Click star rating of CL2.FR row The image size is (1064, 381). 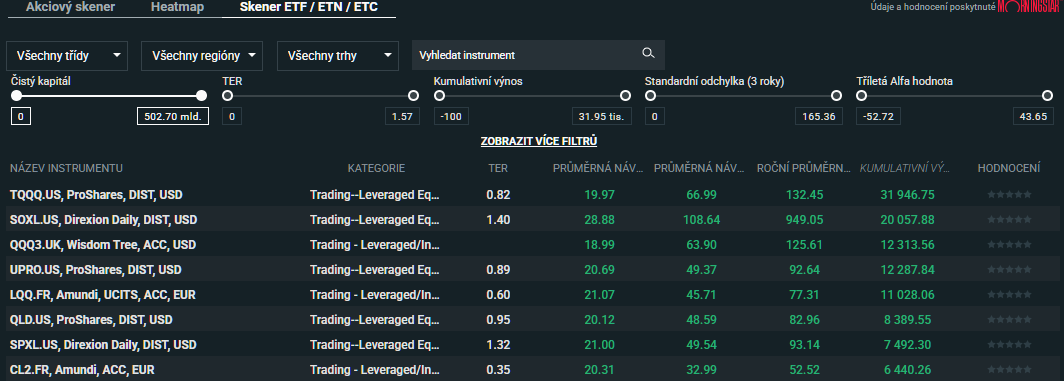(x=1009, y=370)
